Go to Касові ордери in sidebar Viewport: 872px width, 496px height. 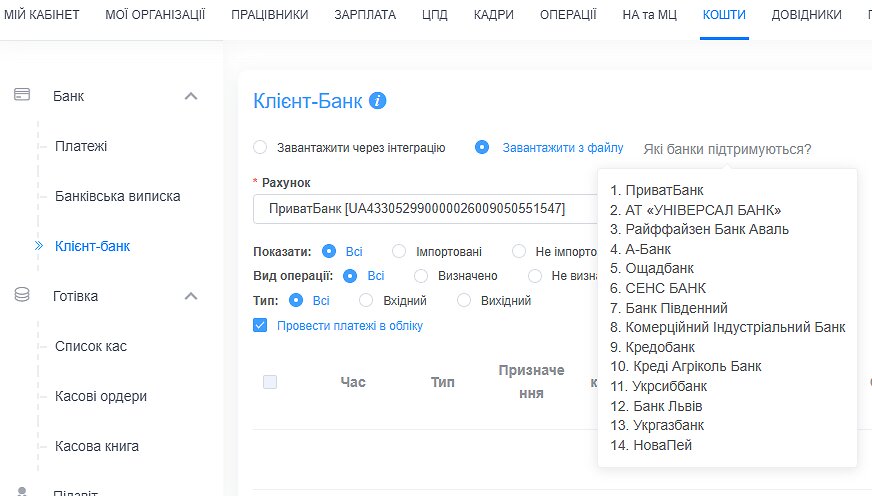click(x=101, y=396)
